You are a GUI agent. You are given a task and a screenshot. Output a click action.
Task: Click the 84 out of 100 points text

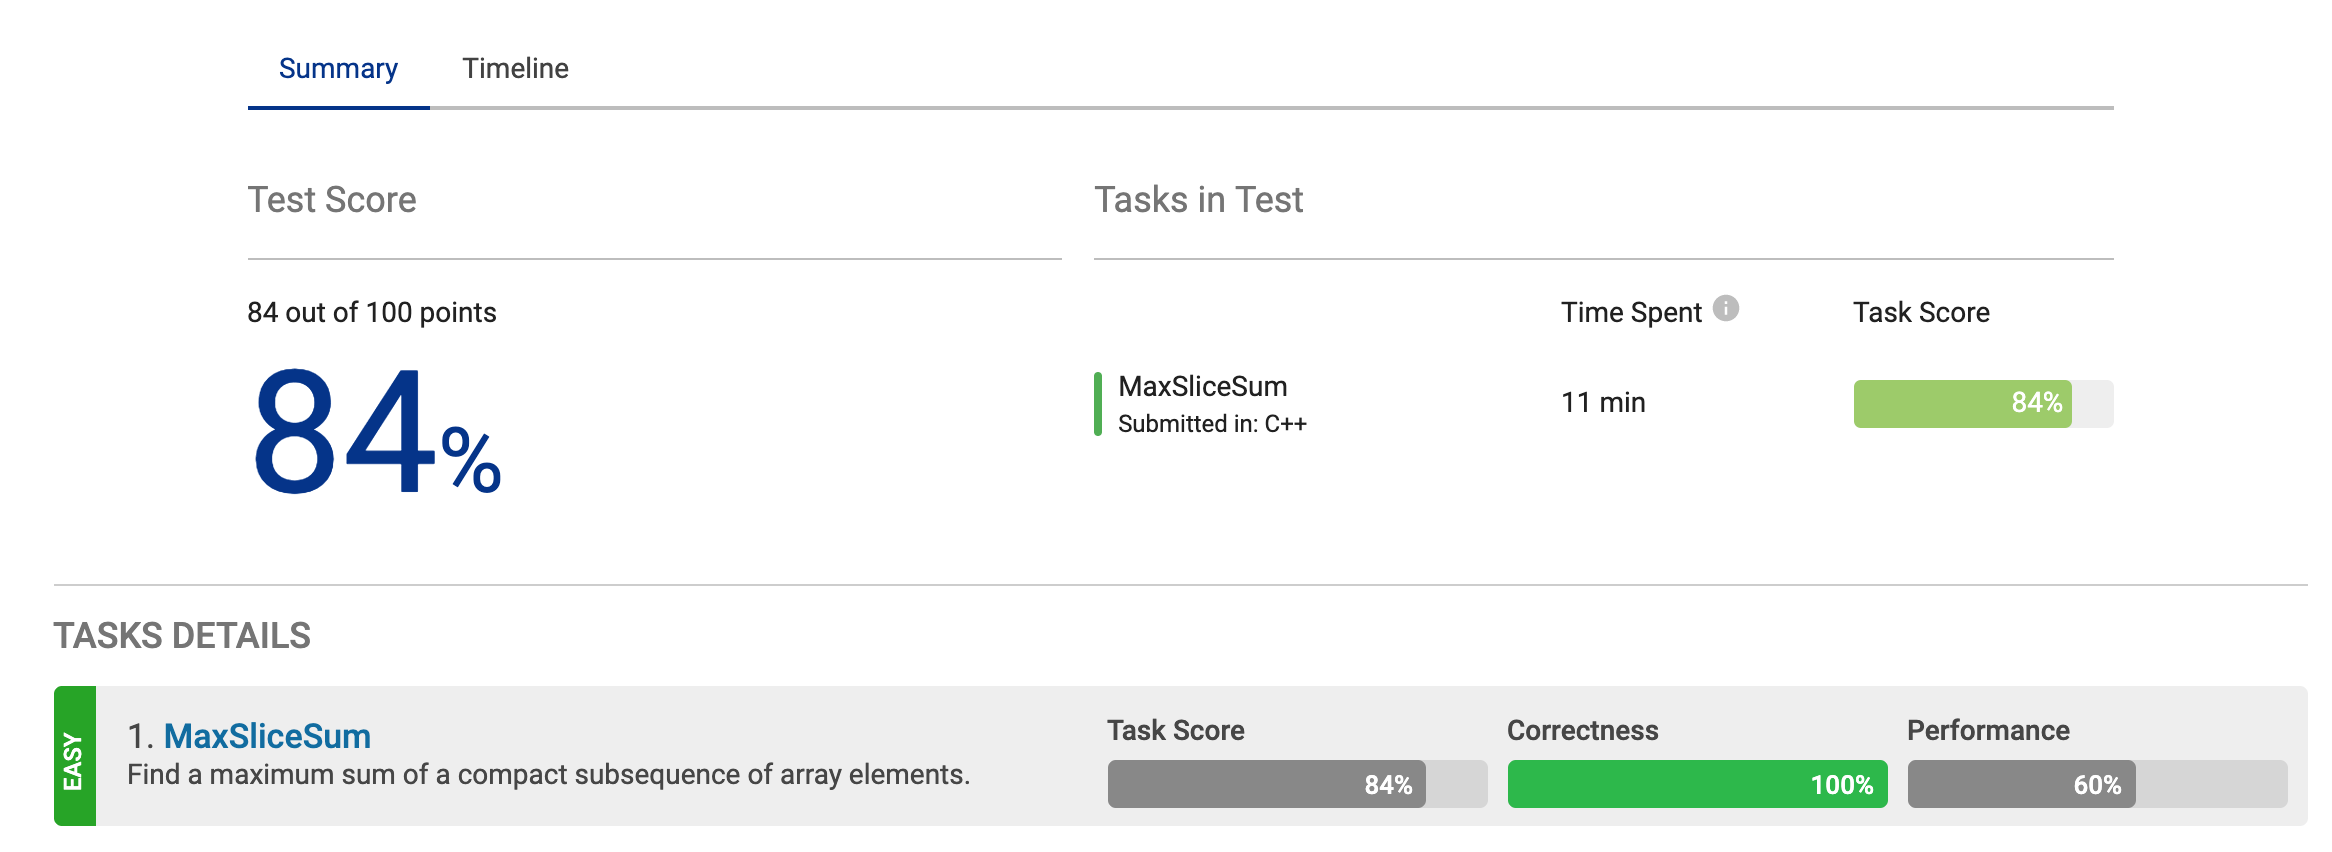tap(371, 311)
